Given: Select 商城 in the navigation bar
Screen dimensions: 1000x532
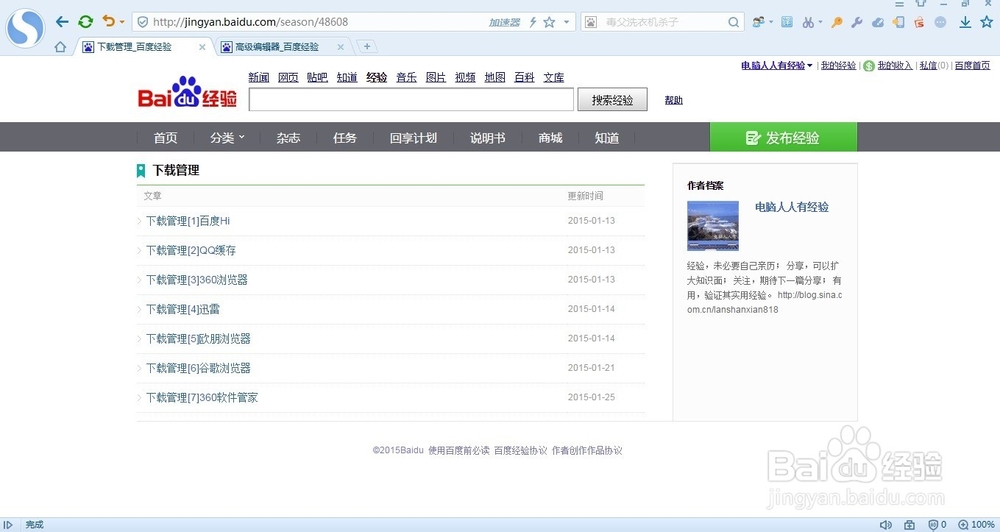Looking at the screenshot, I should (550, 138).
